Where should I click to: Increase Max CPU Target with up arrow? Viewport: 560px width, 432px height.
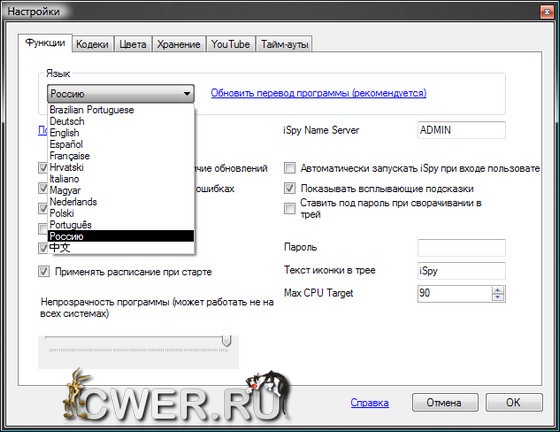pyautogui.click(x=498, y=290)
